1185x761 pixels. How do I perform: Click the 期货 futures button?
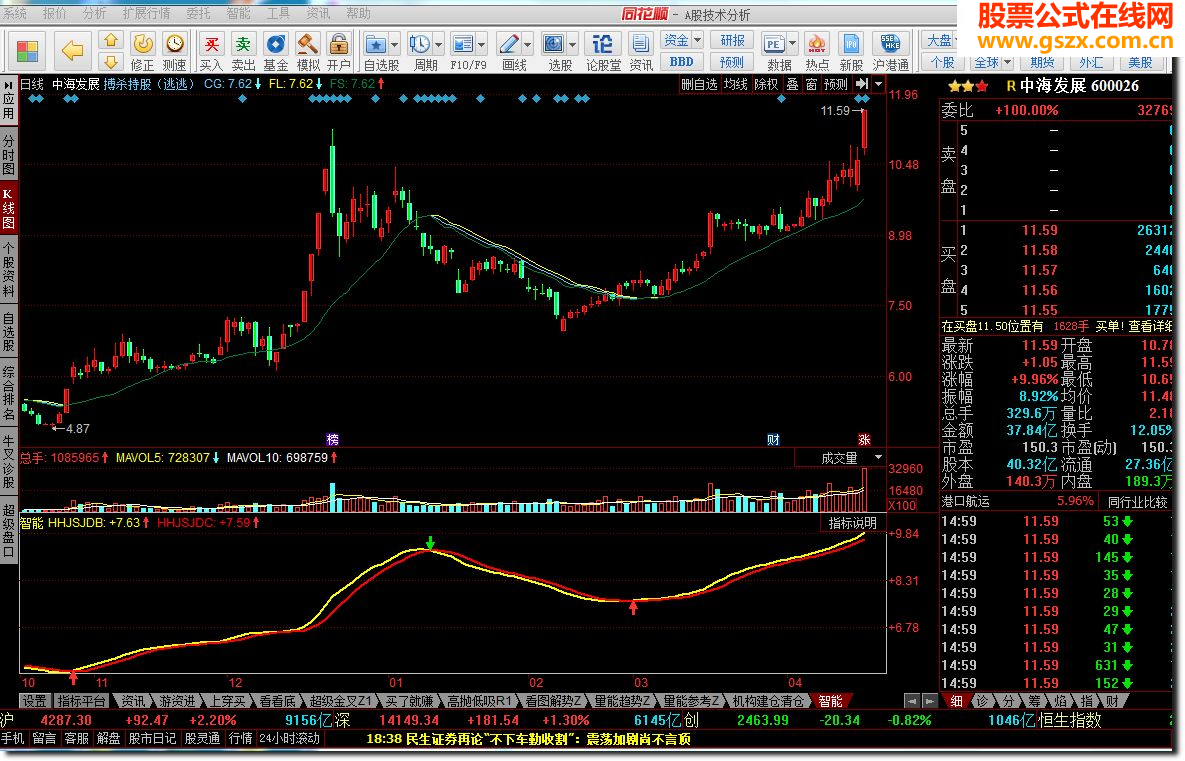point(1042,63)
